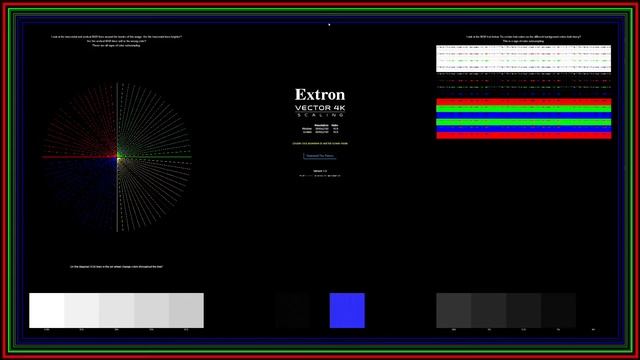Pick the darkest swatch of the light grayscale strip
This screenshot has height=360, width=640.
(x=186, y=310)
